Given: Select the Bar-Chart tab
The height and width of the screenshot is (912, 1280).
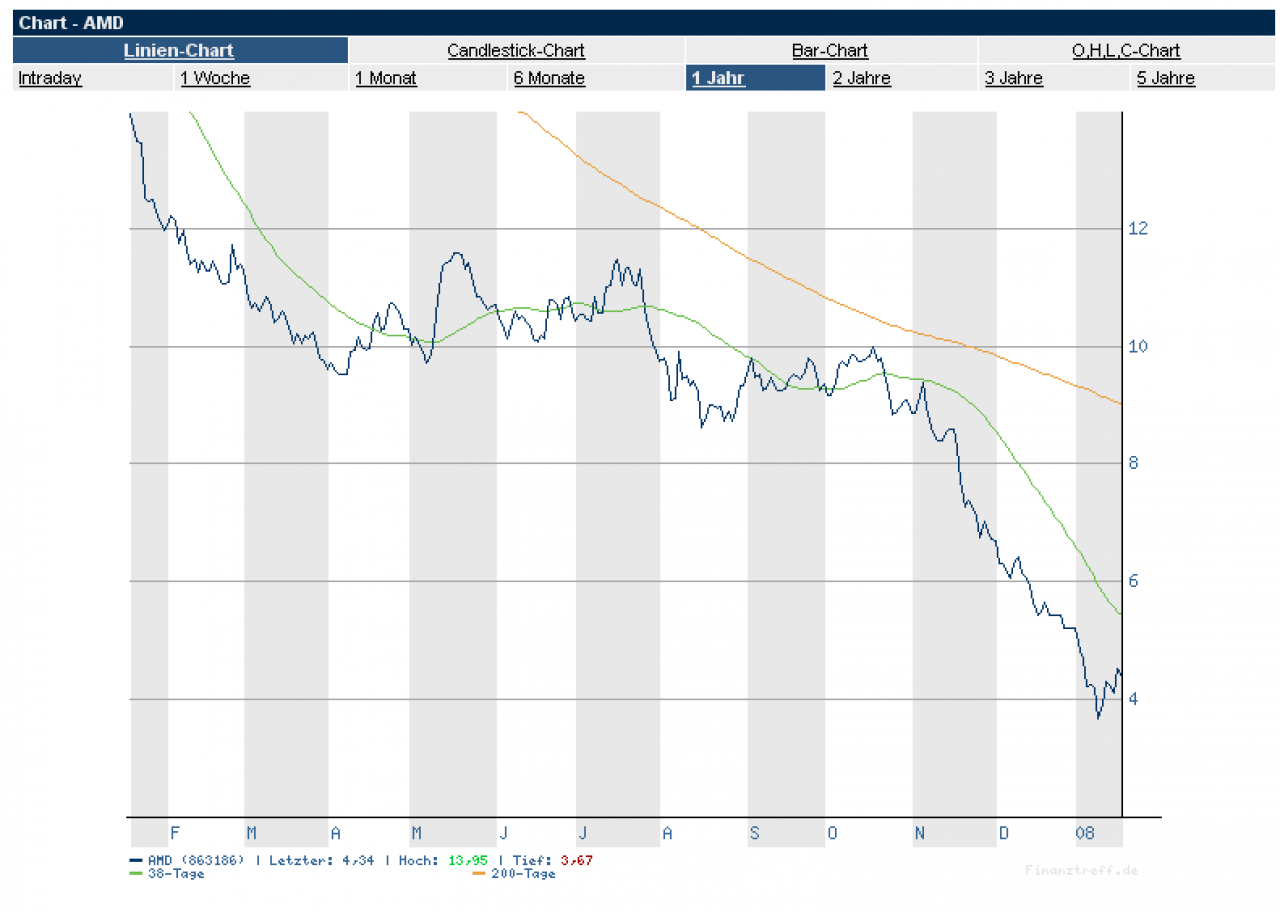Looking at the screenshot, I should (830, 50).
